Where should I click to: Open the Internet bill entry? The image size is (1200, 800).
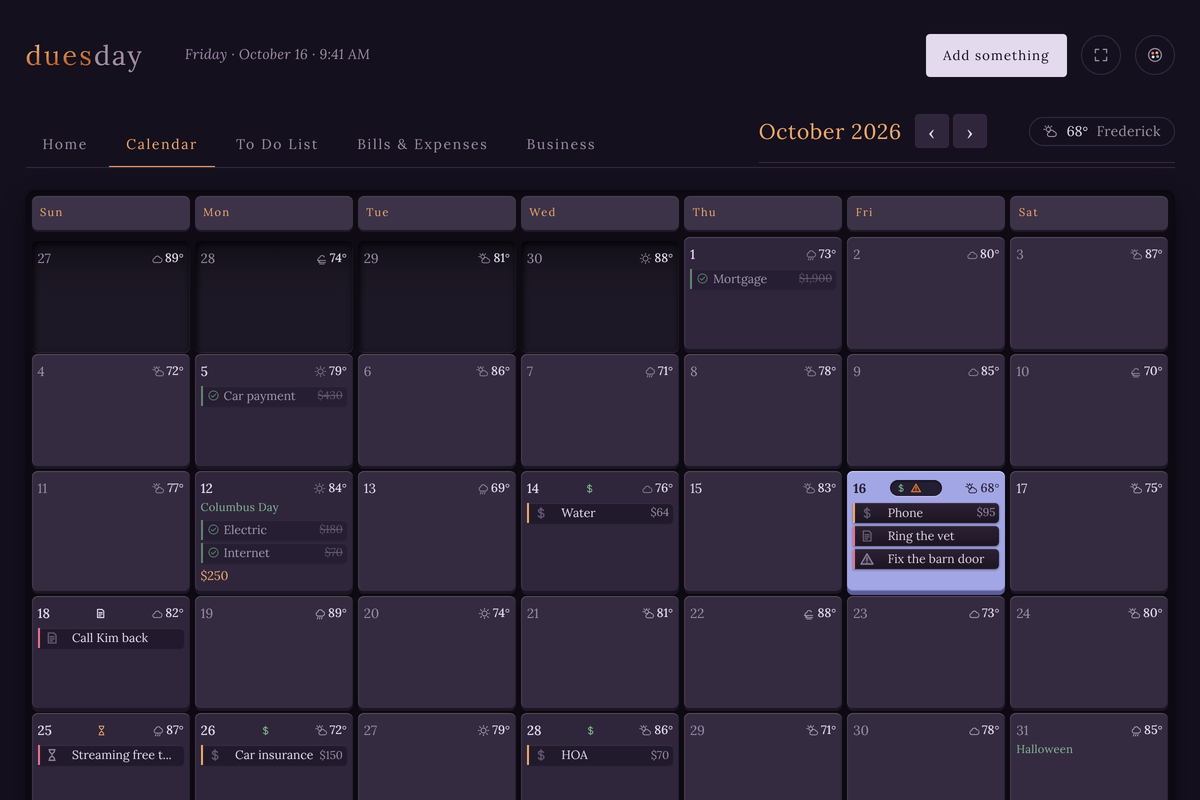[274, 553]
